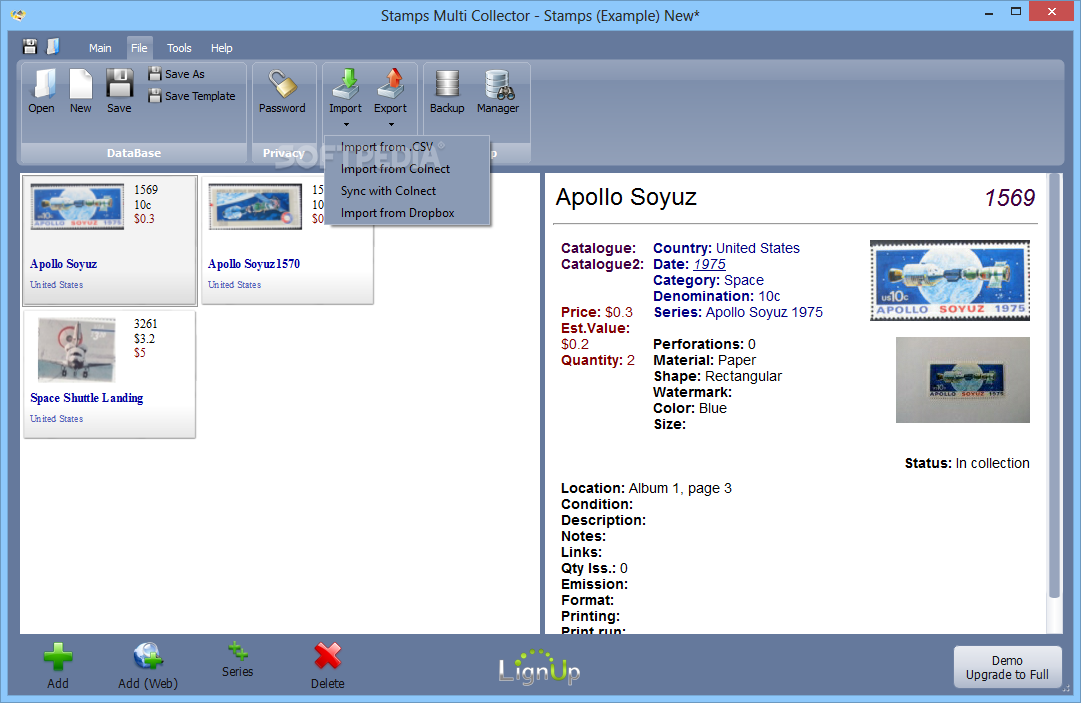Choose Save As option

[177, 74]
